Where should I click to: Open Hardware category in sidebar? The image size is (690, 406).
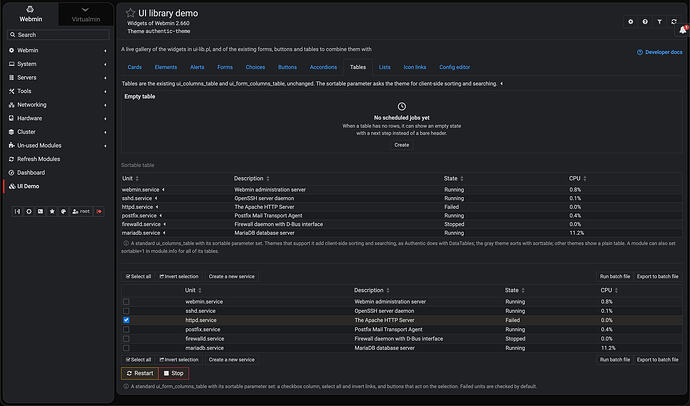click(x=29, y=118)
